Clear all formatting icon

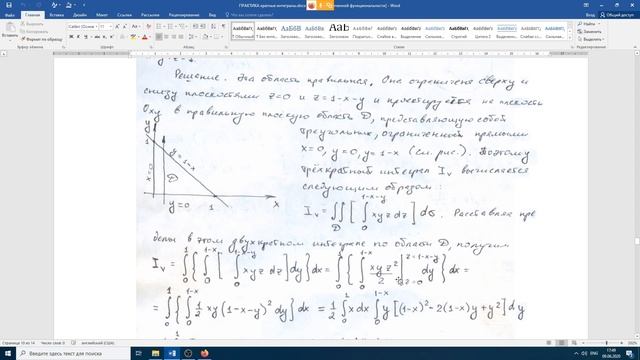coord(148,27)
